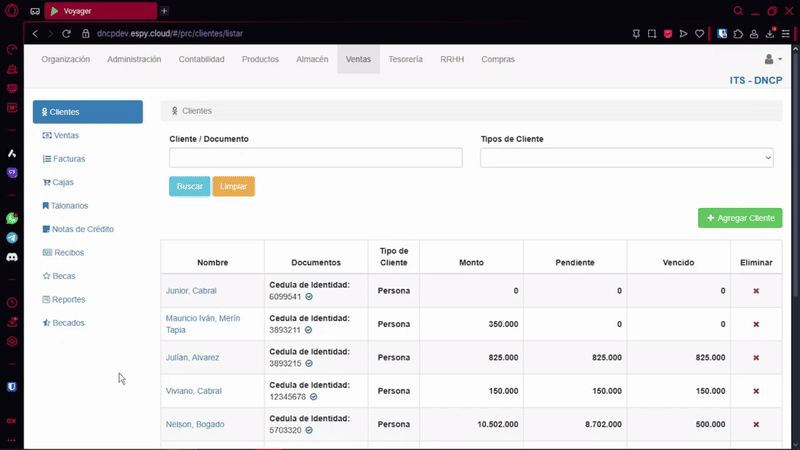
Task: Click verified check icon beside document 3893211
Action: click(308, 330)
